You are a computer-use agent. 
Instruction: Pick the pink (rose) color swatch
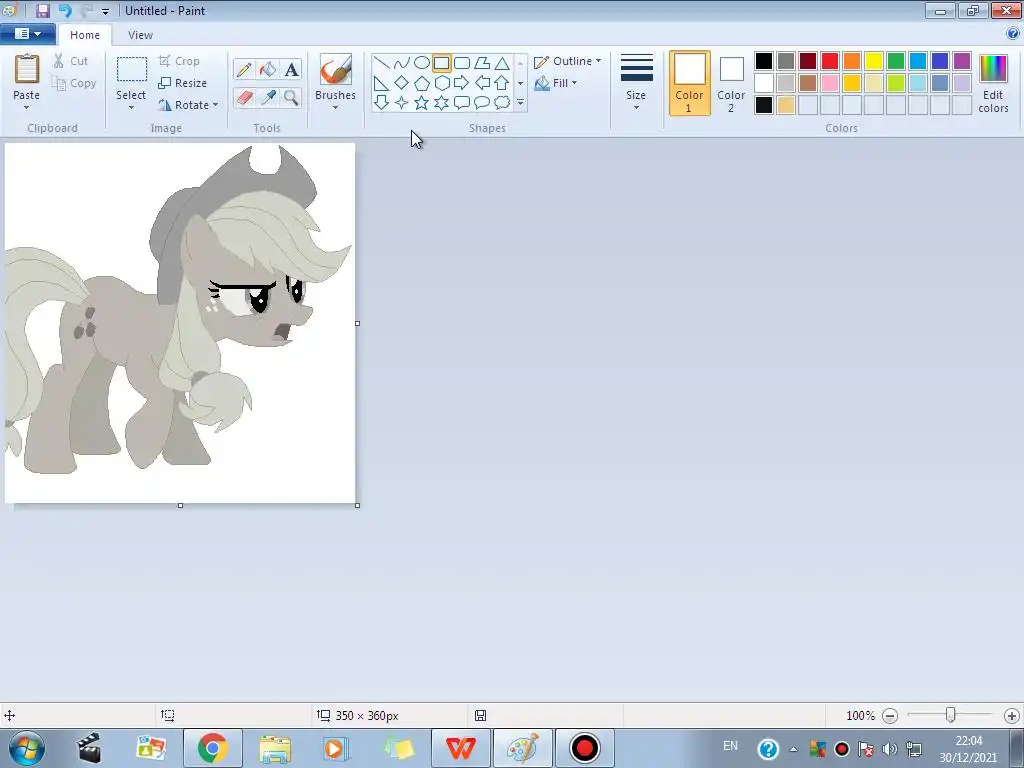830,83
